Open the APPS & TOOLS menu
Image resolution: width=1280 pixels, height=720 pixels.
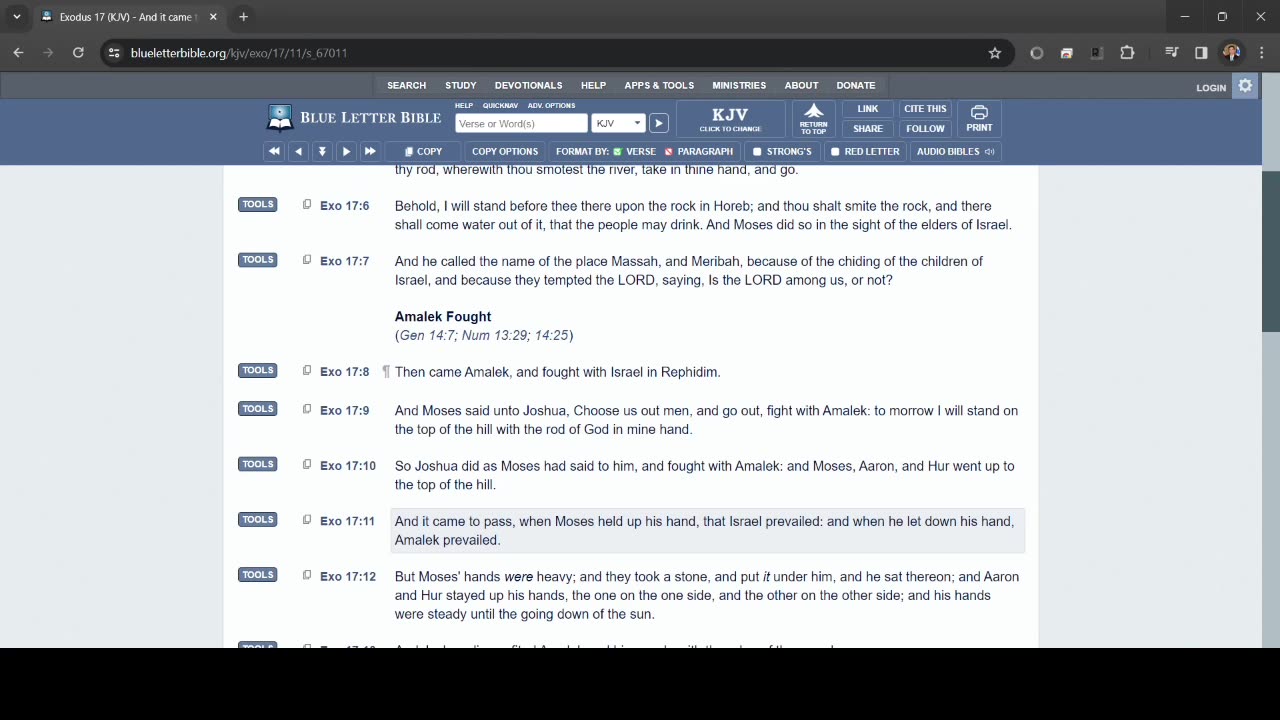point(659,86)
